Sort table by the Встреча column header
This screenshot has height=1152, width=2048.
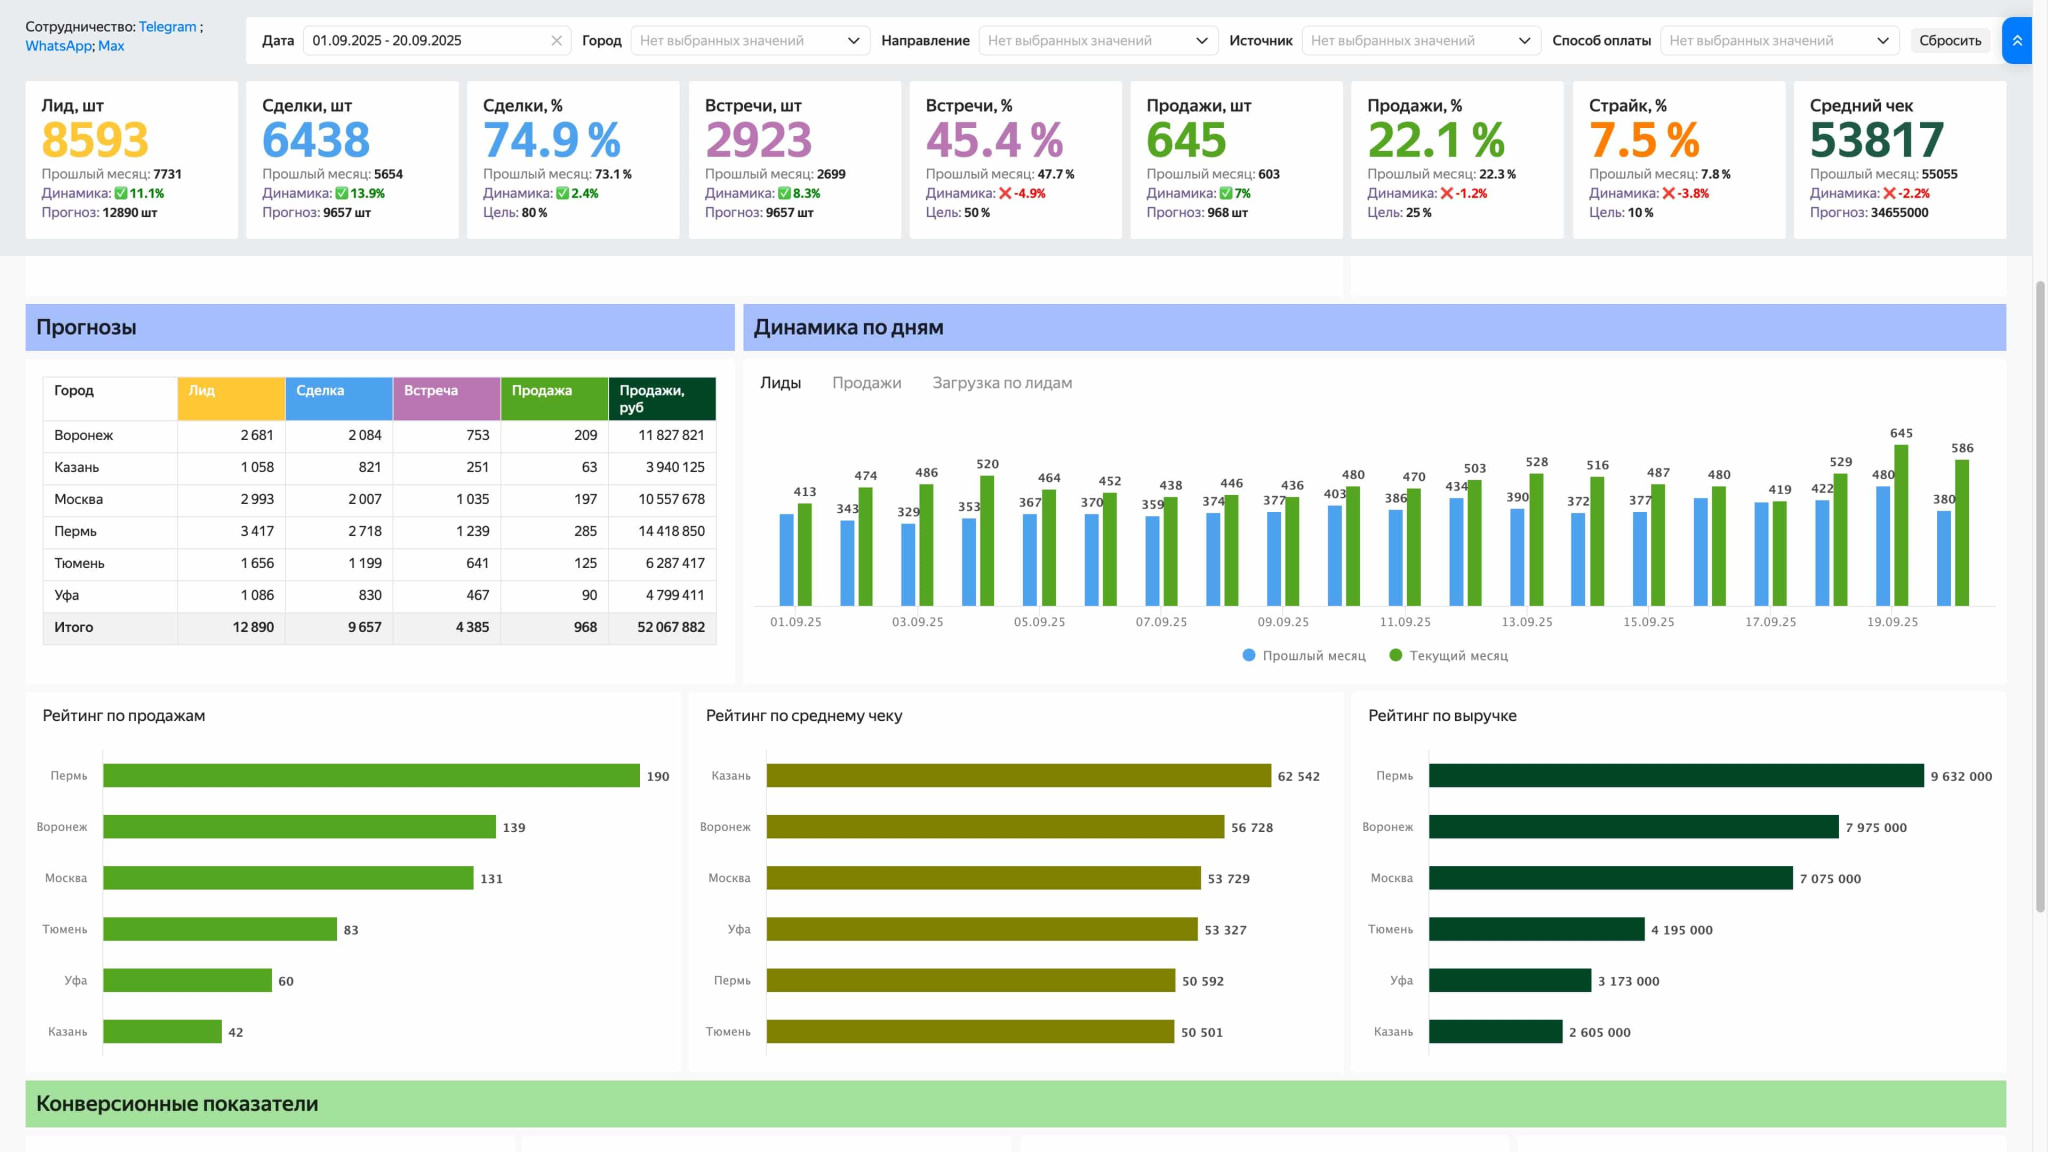pyautogui.click(x=447, y=399)
